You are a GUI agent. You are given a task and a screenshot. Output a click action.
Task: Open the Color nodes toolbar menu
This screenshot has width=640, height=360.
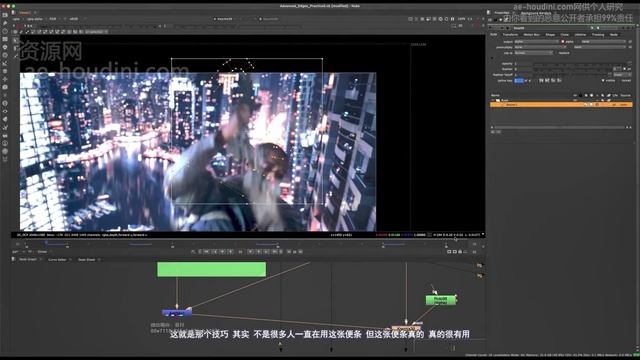[x=5, y=47]
